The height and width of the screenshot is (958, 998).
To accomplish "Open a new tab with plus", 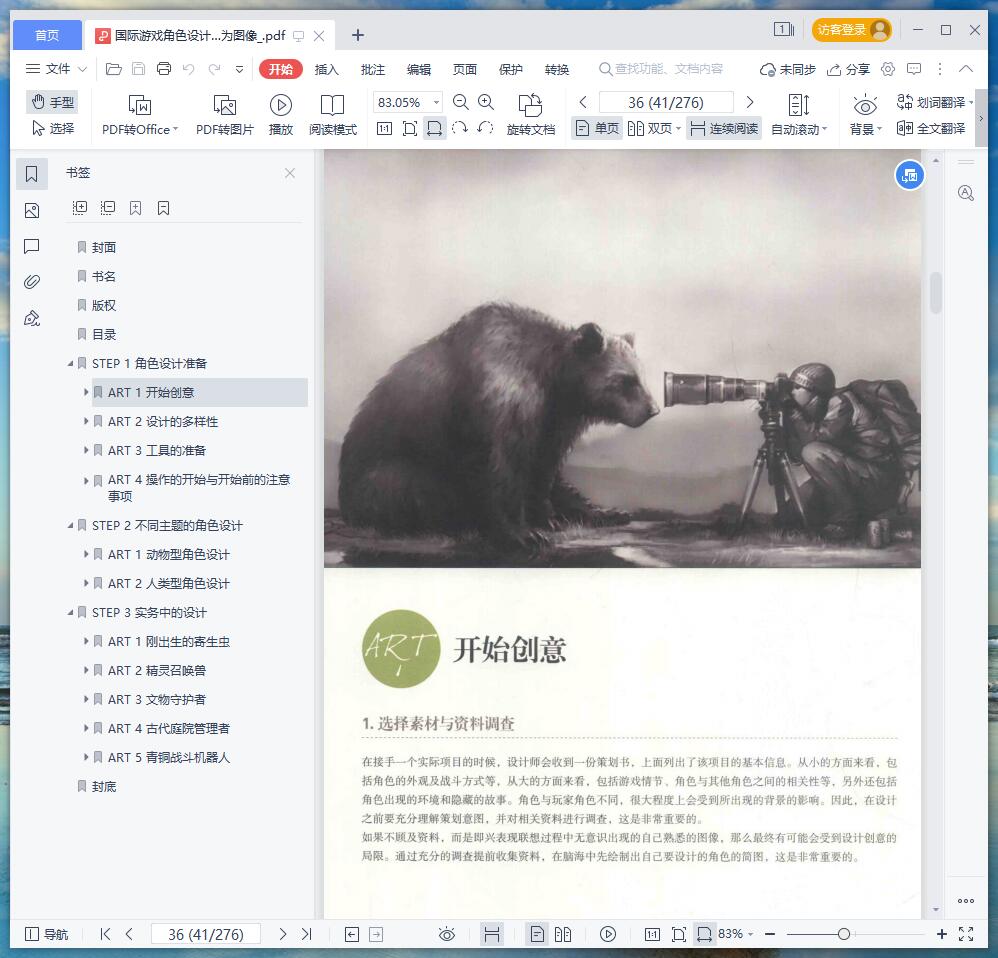I will [x=358, y=35].
